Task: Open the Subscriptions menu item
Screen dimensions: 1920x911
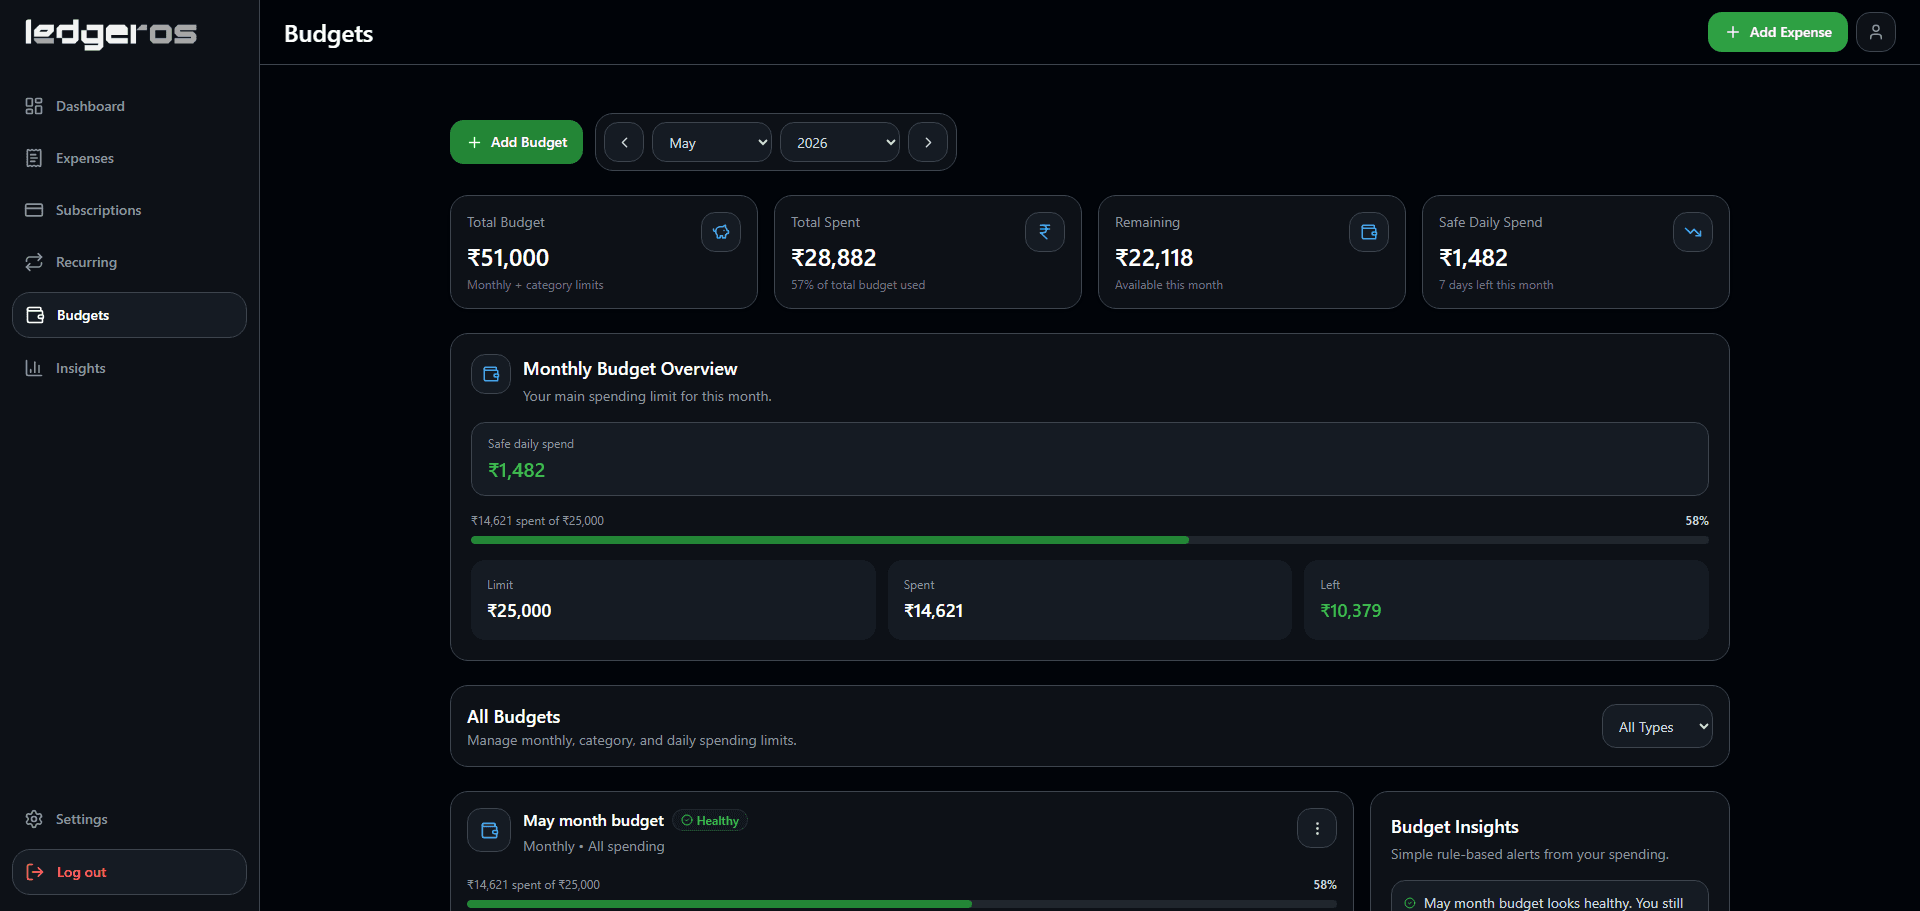Action: click(129, 210)
